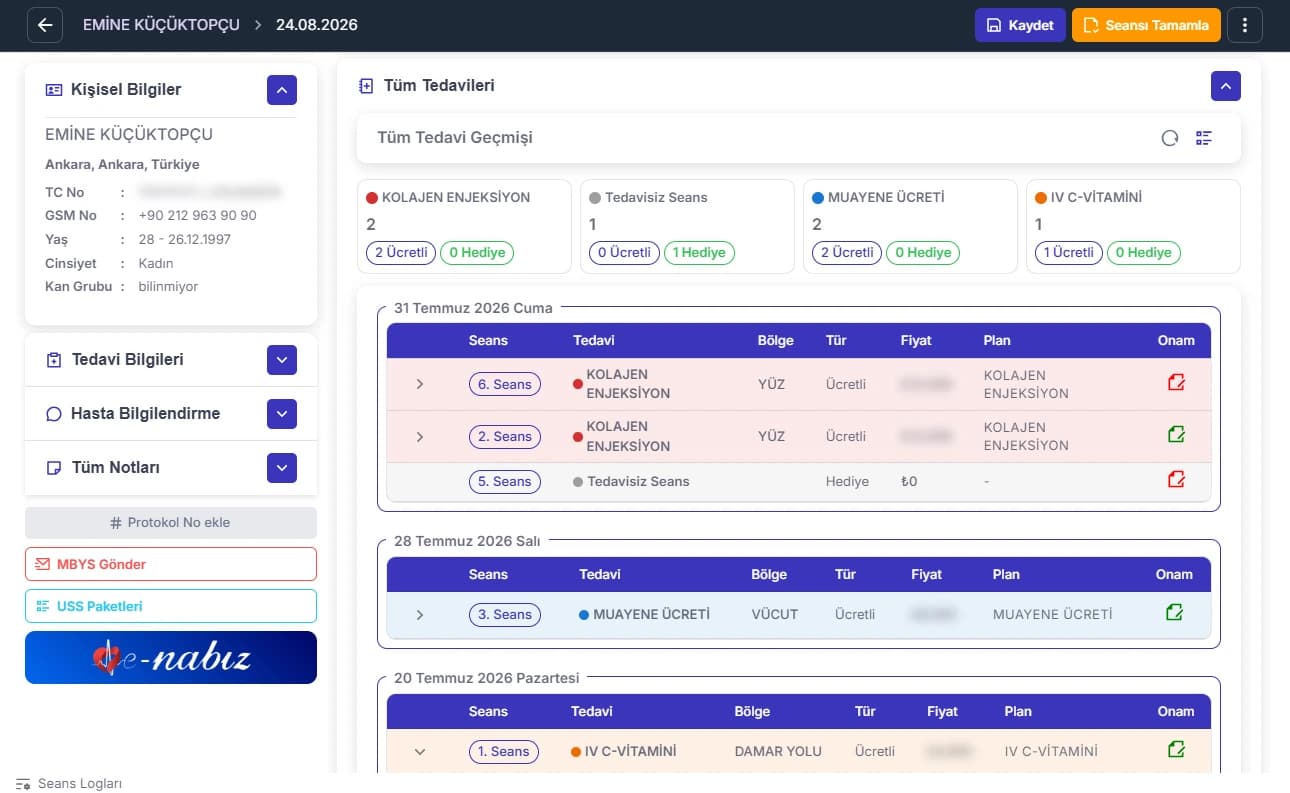Viewport: 1290px width, 793px height.
Task: Select the Tedavisiz Seans summary card
Action: (x=687, y=227)
